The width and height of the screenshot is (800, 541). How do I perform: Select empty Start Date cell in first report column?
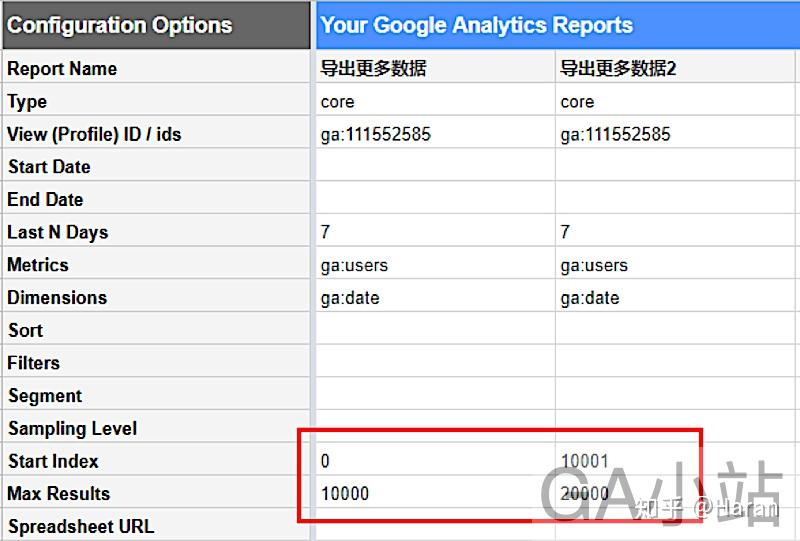tap(434, 167)
